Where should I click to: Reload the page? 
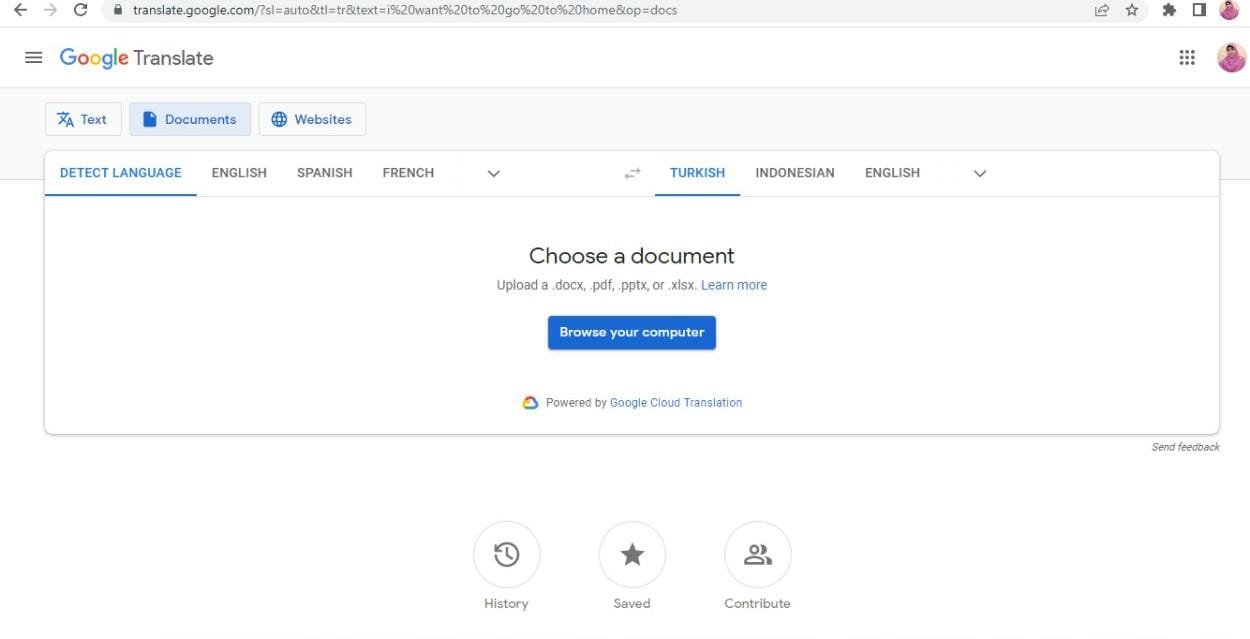click(81, 10)
